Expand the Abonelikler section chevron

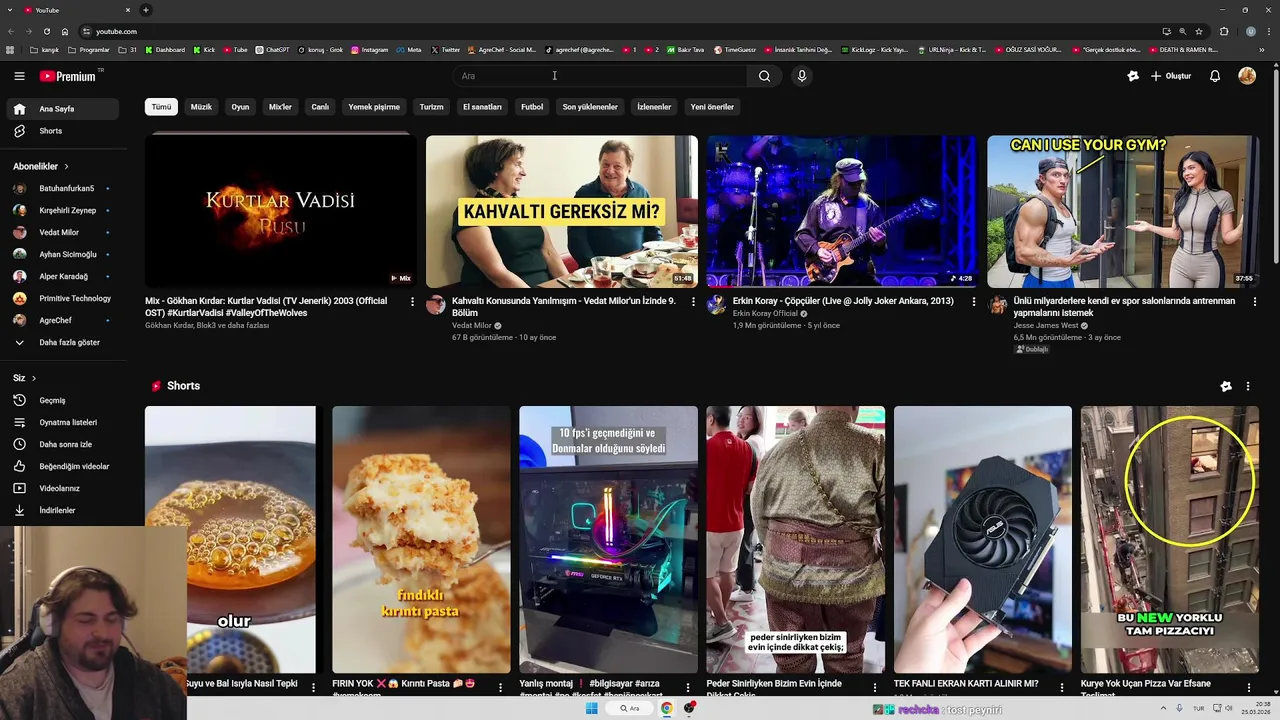(x=67, y=166)
